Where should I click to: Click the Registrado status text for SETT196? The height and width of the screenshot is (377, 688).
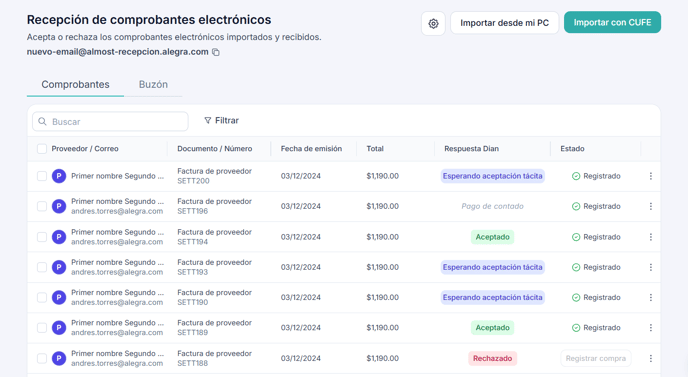pos(602,206)
